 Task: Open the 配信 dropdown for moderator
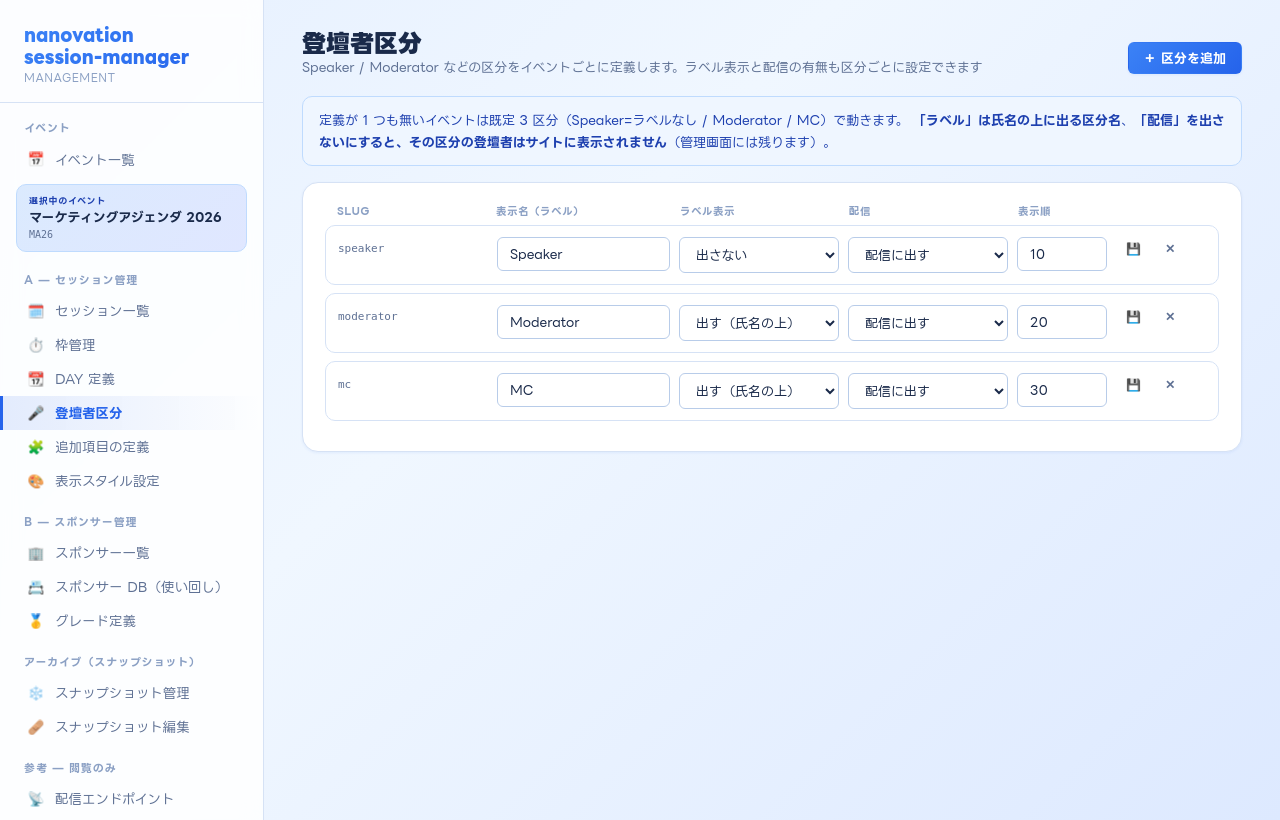click(x=928, y=323)
